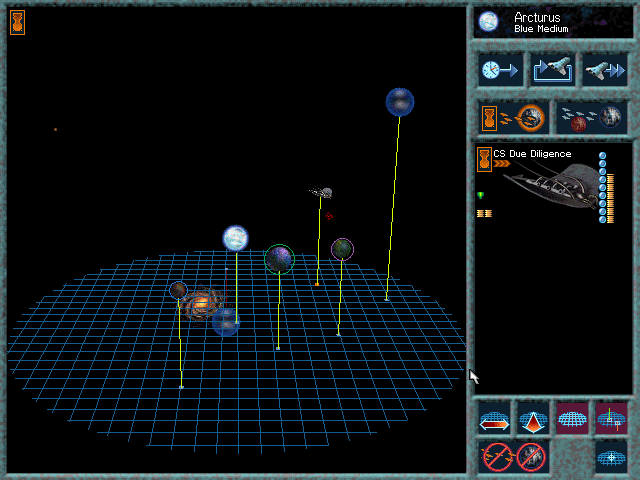The image size is (640, 480).
Task: Toggle the grid display button
Action: click(x=572, y=419)
